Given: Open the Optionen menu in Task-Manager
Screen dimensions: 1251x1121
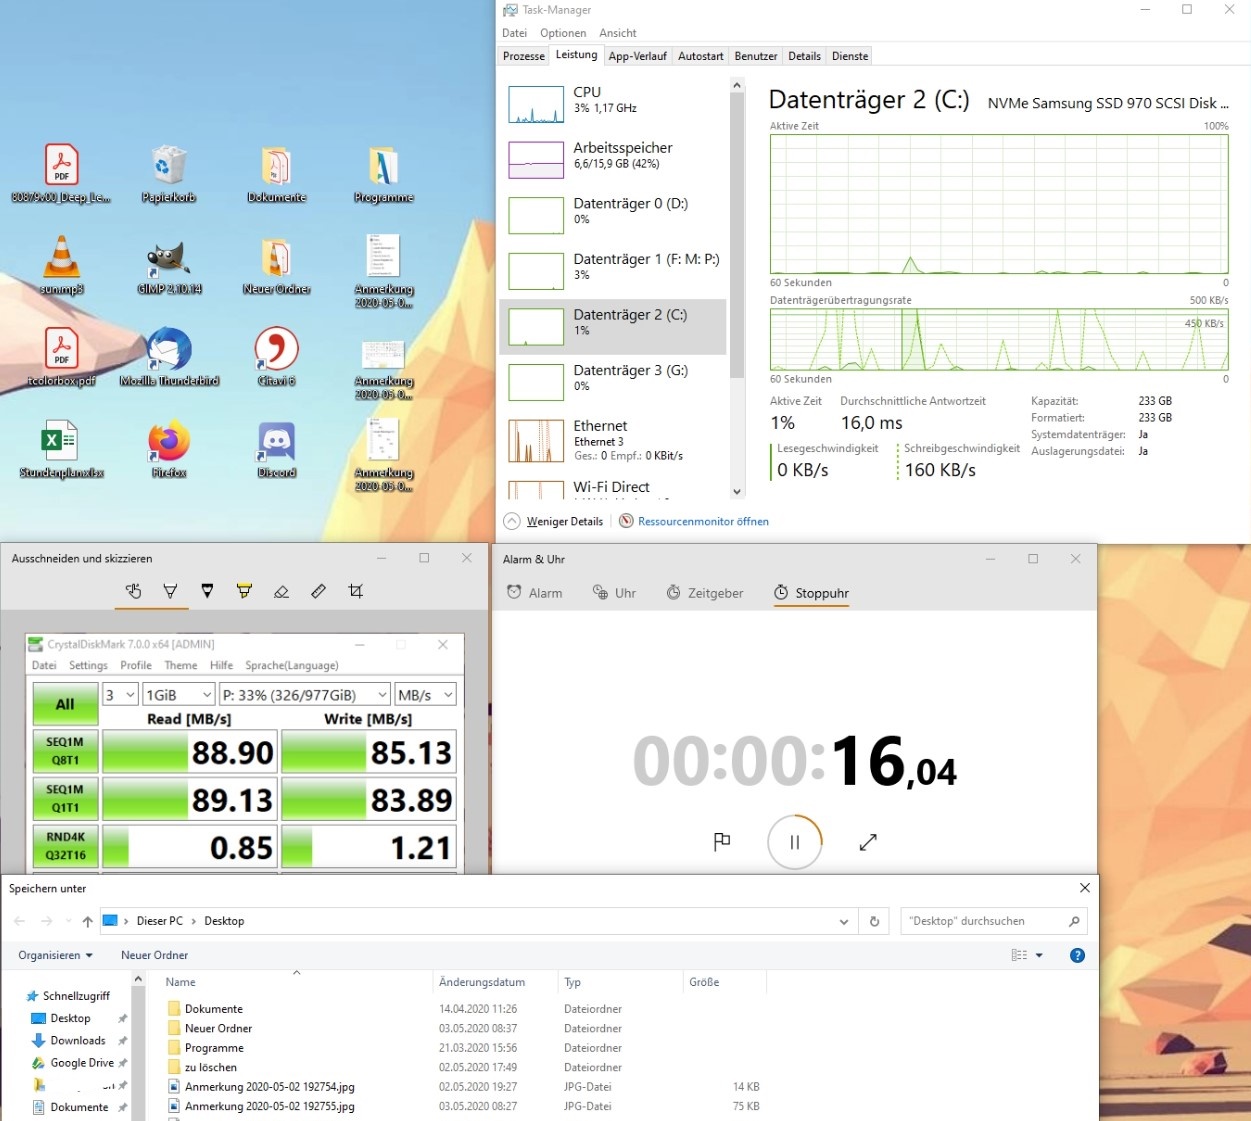Looking at the screenshot, I should 563,33.
